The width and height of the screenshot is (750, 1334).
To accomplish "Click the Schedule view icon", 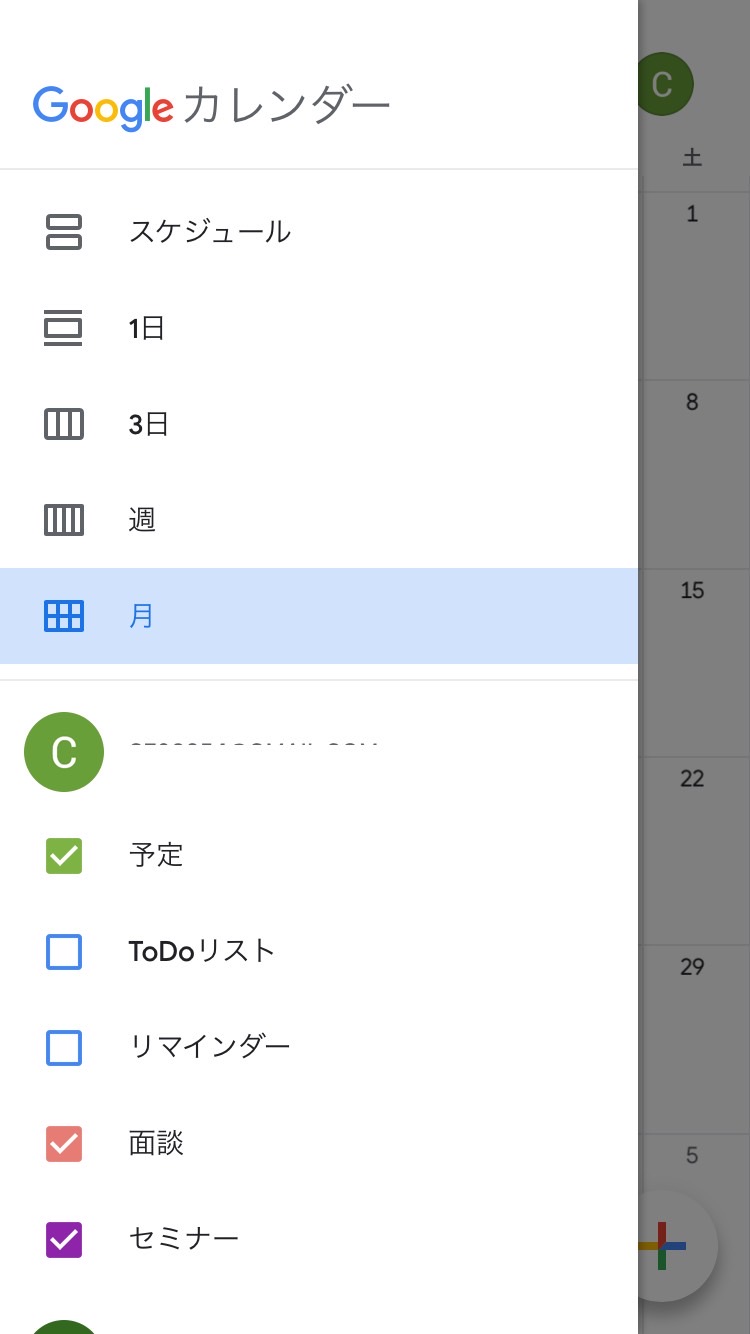I will click(x=64, y=232).
